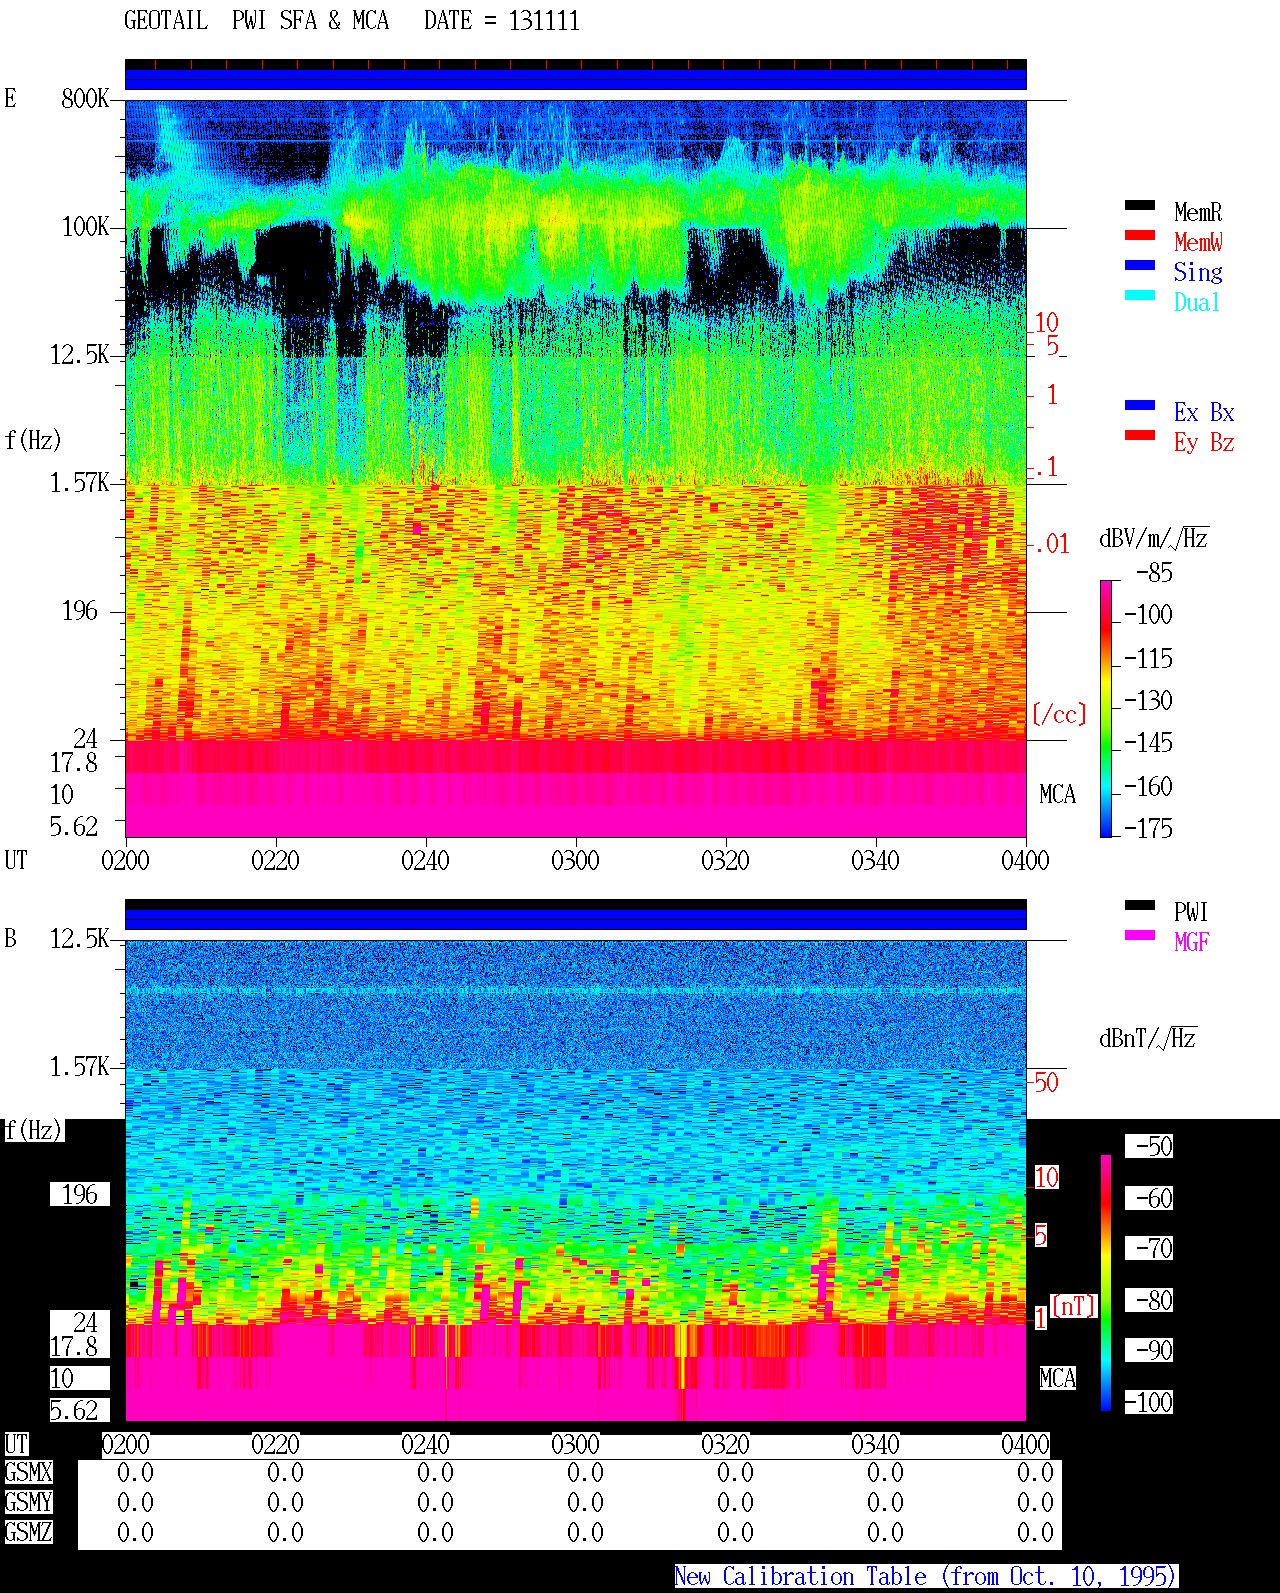
Task: Click the dBnT magnetic field color scale bar
Action: click(1106, 1283)
